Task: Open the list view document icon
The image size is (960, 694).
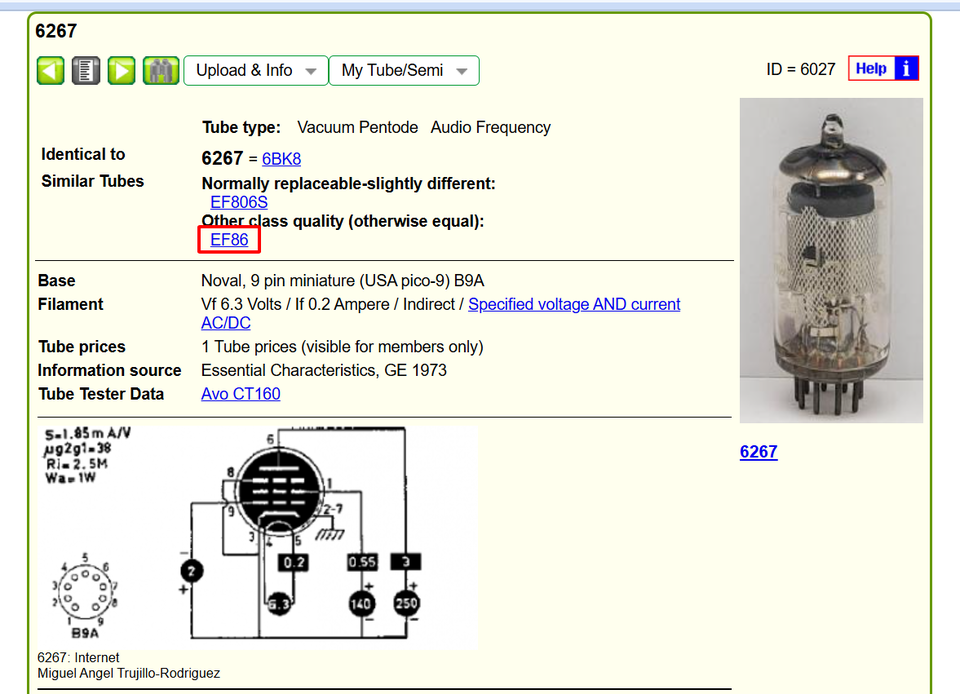Action: [86, 70]
